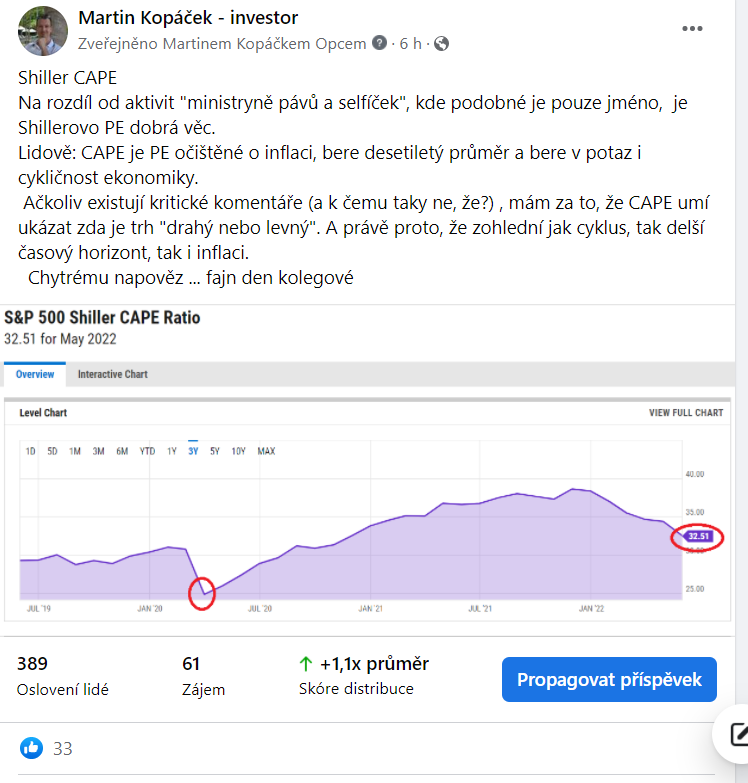Viewport: 748px width, 783px height.
Task: Click VIEW FULL CHART link
Action: click(x=686, y=413)
